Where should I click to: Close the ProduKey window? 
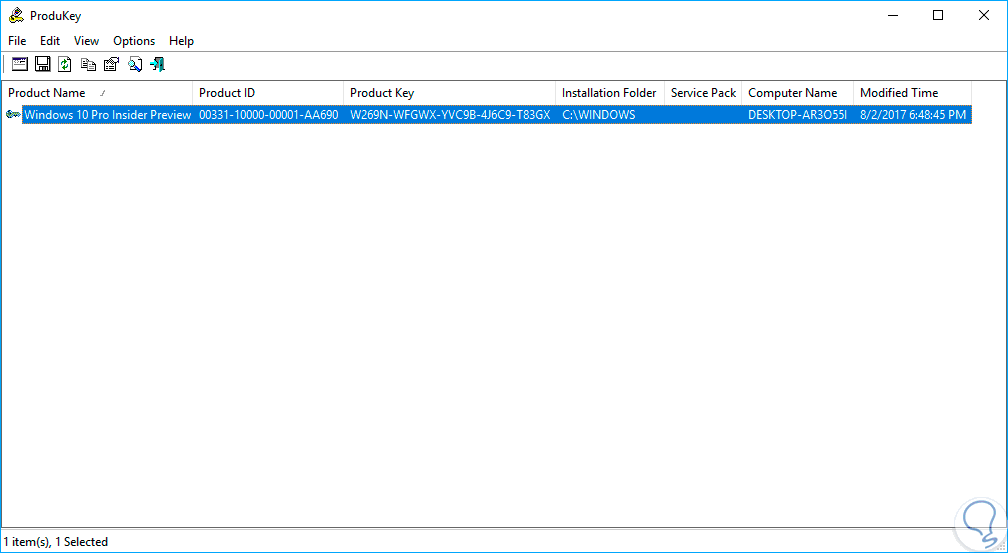(x=984, y=15)
